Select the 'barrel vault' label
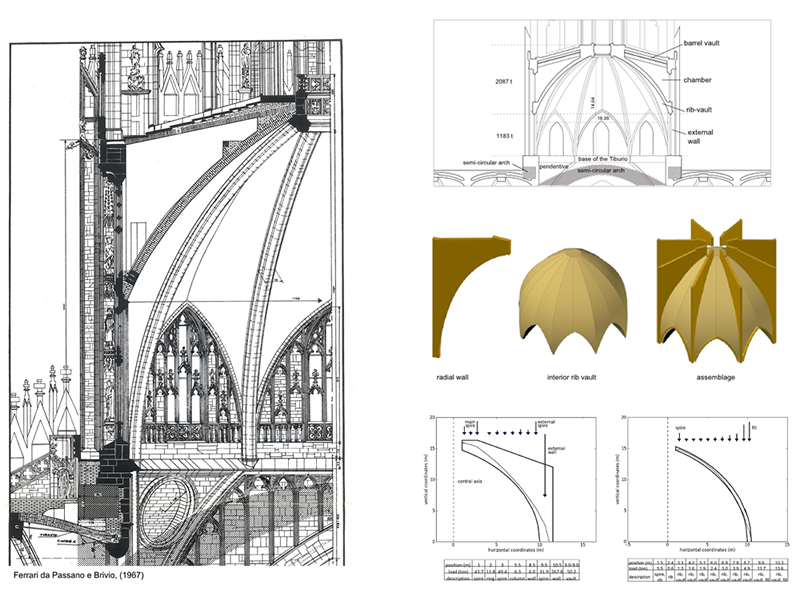800x600 pixels. click(702, 43)
